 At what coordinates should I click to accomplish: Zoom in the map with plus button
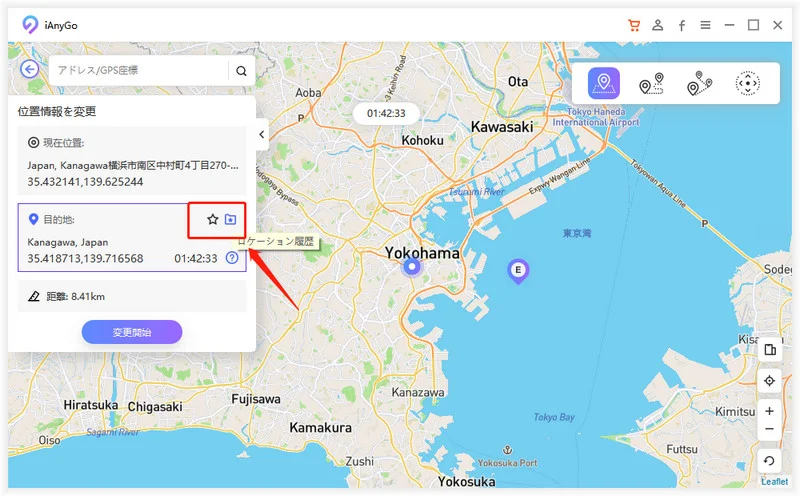coord(769,411)
